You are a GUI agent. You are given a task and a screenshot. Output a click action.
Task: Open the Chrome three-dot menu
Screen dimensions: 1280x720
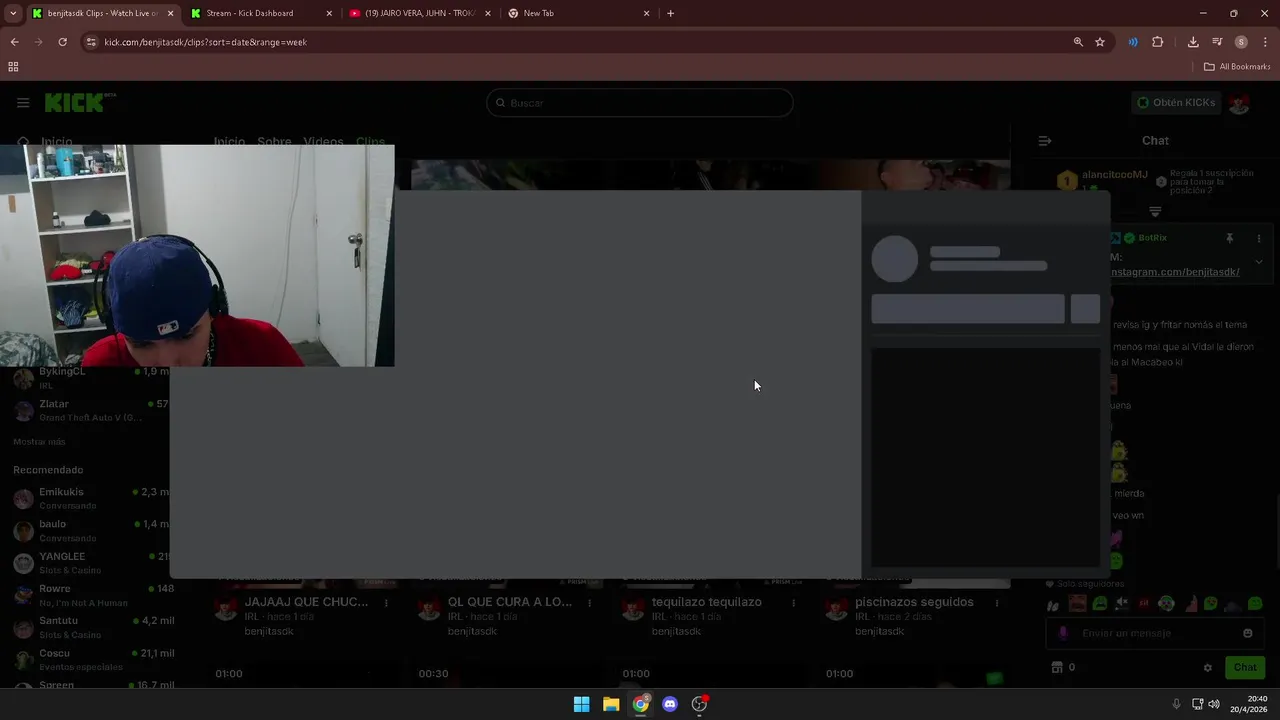1265,42
